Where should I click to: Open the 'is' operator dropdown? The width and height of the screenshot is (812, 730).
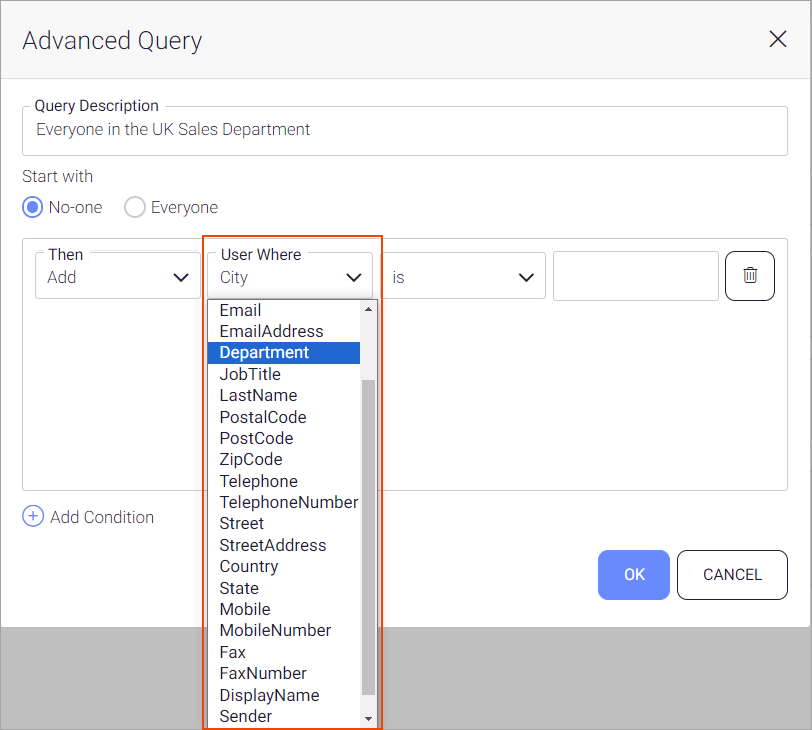[463, 277]
